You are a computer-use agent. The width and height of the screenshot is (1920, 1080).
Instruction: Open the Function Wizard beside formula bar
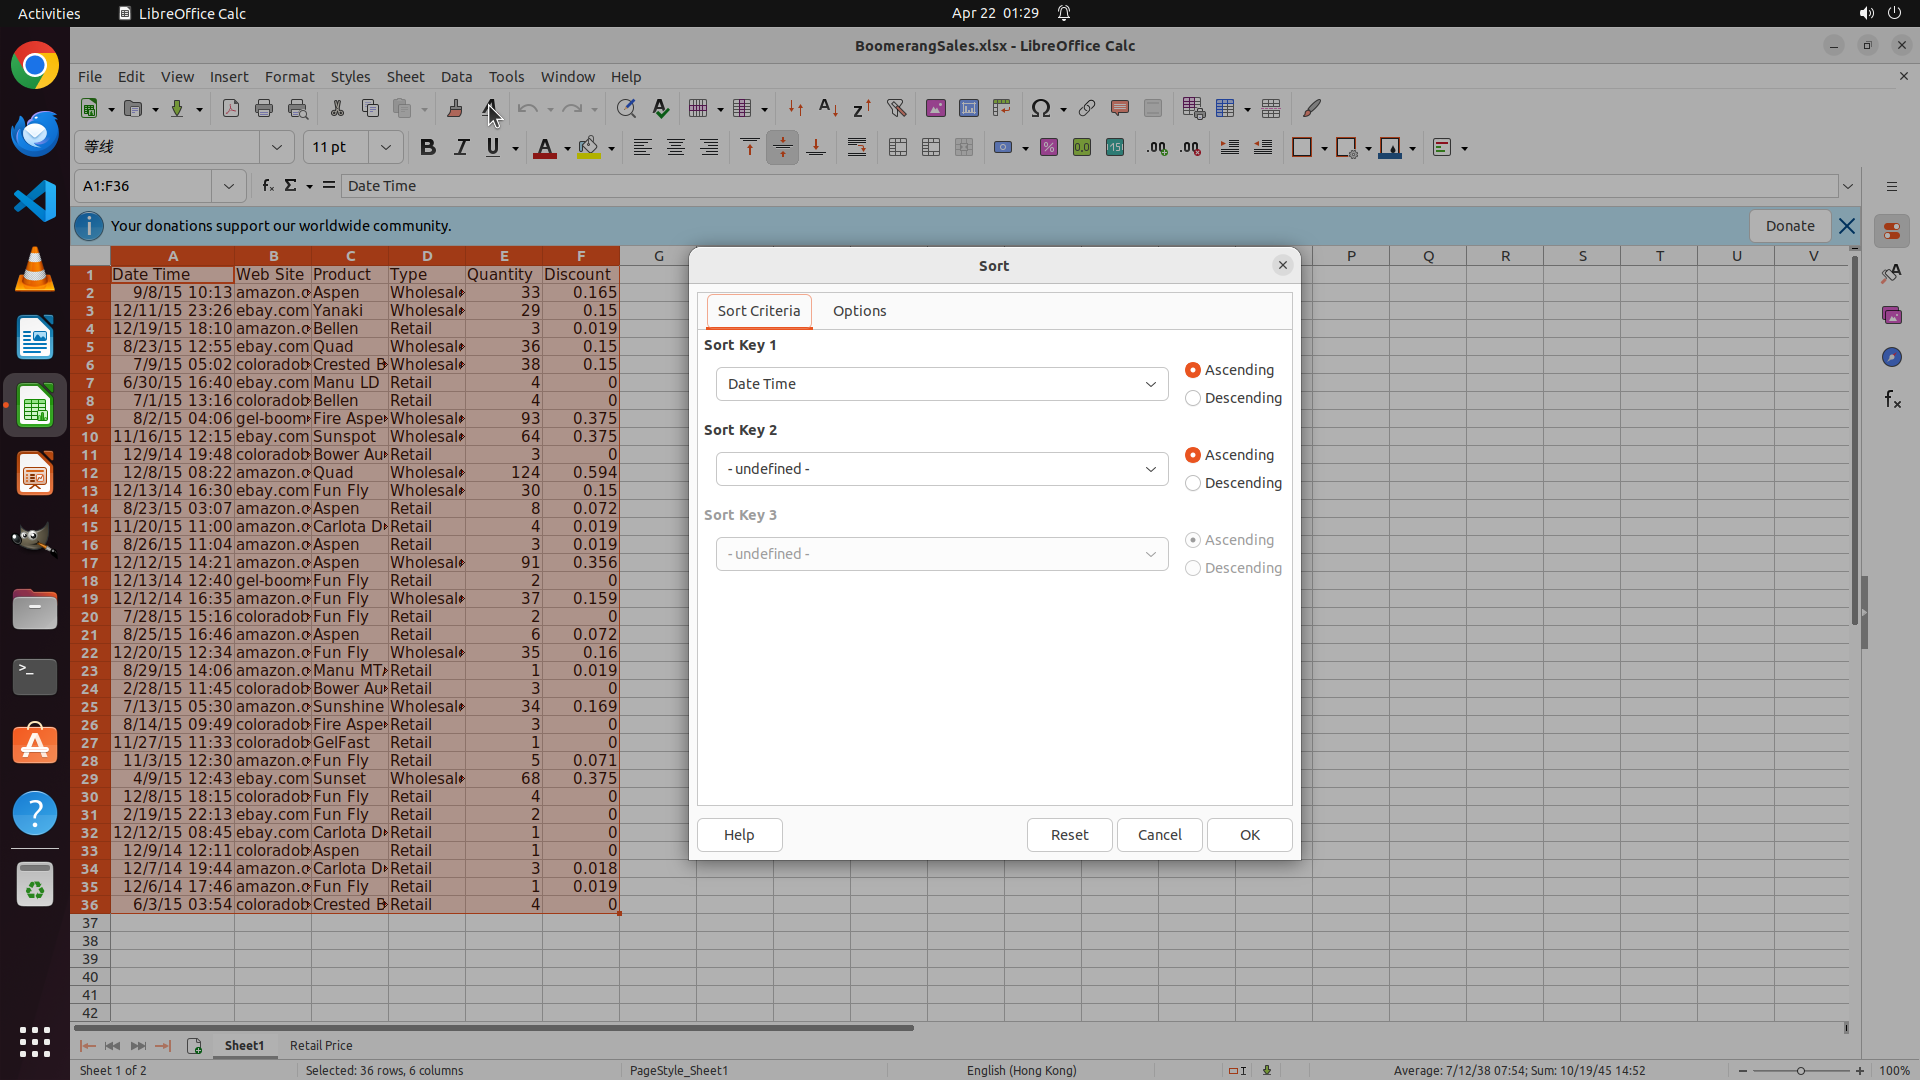point(267,186)
